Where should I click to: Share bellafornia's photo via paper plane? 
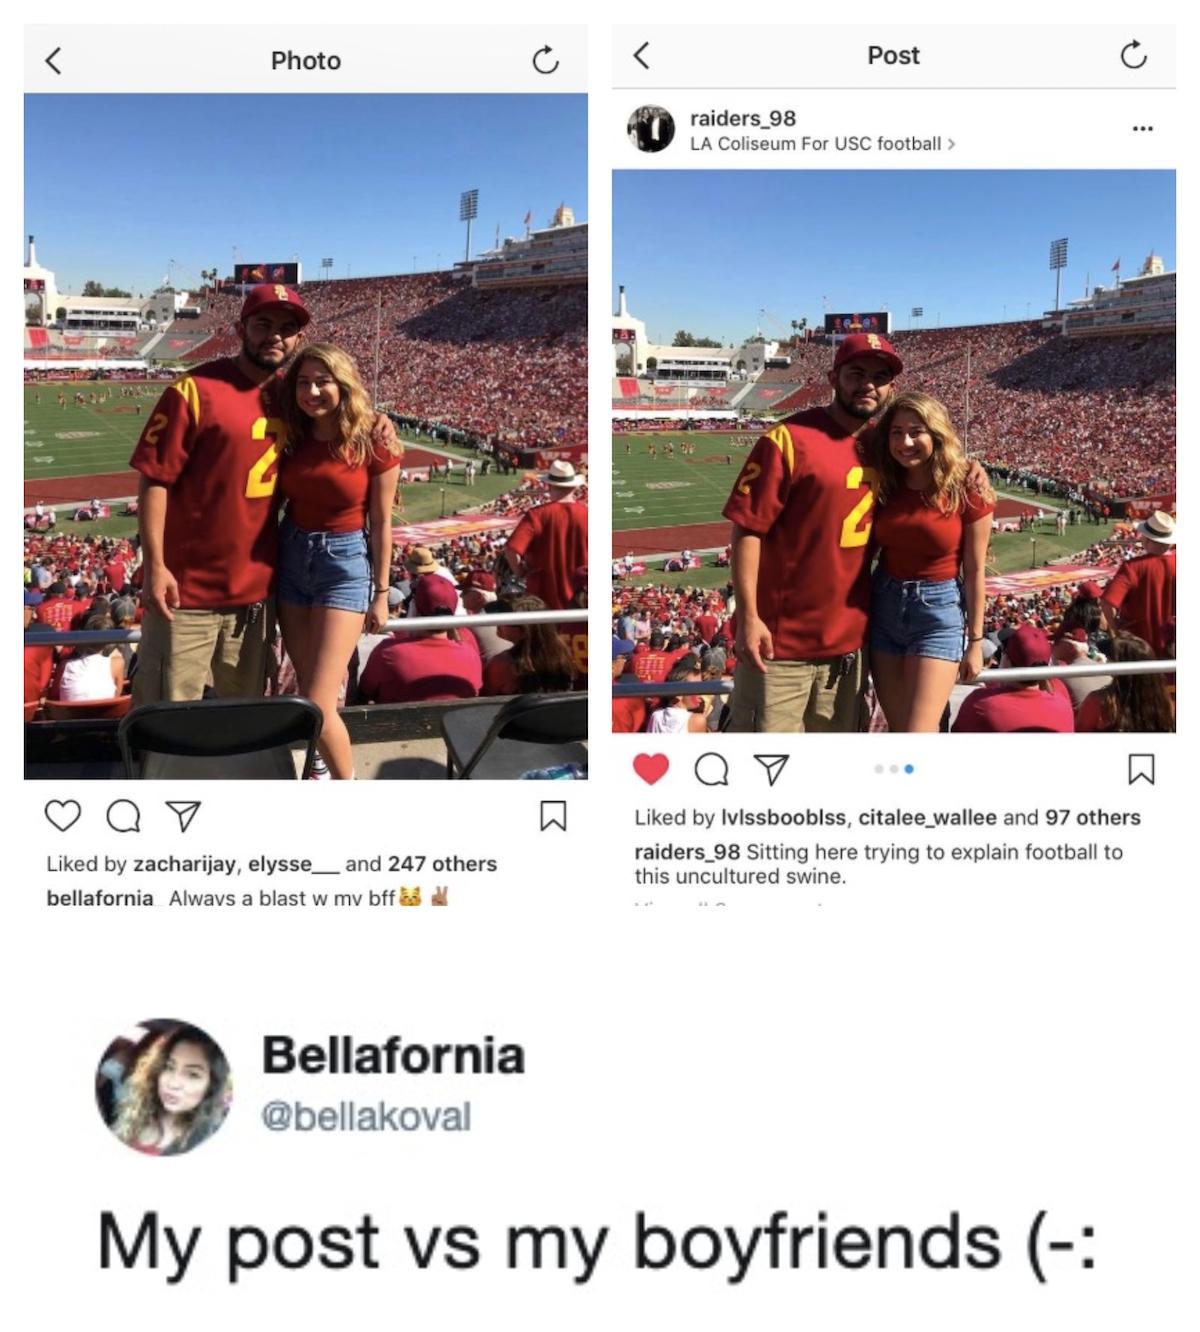coord(183,816)
